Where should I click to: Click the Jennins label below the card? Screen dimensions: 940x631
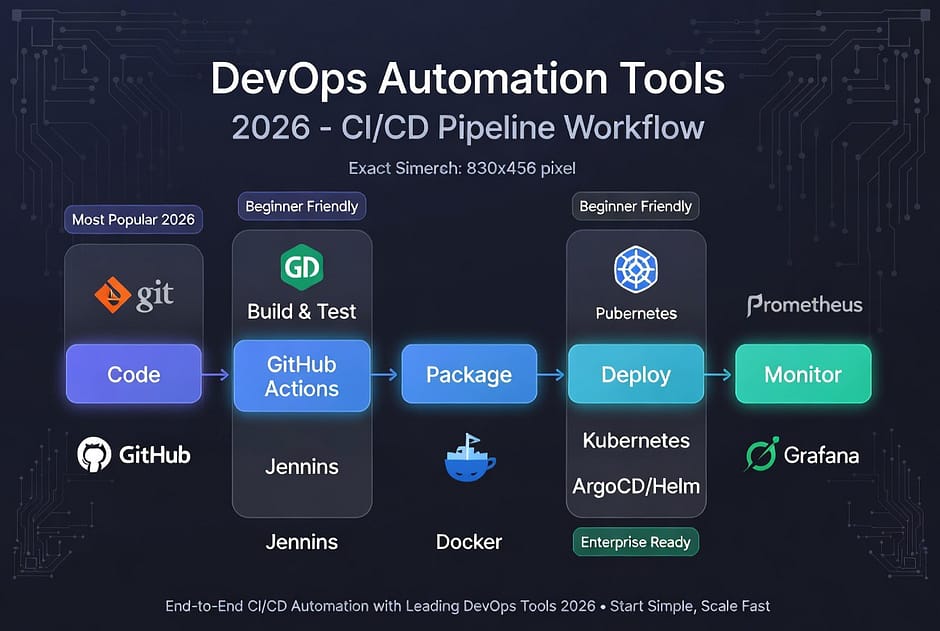(302, 542)
